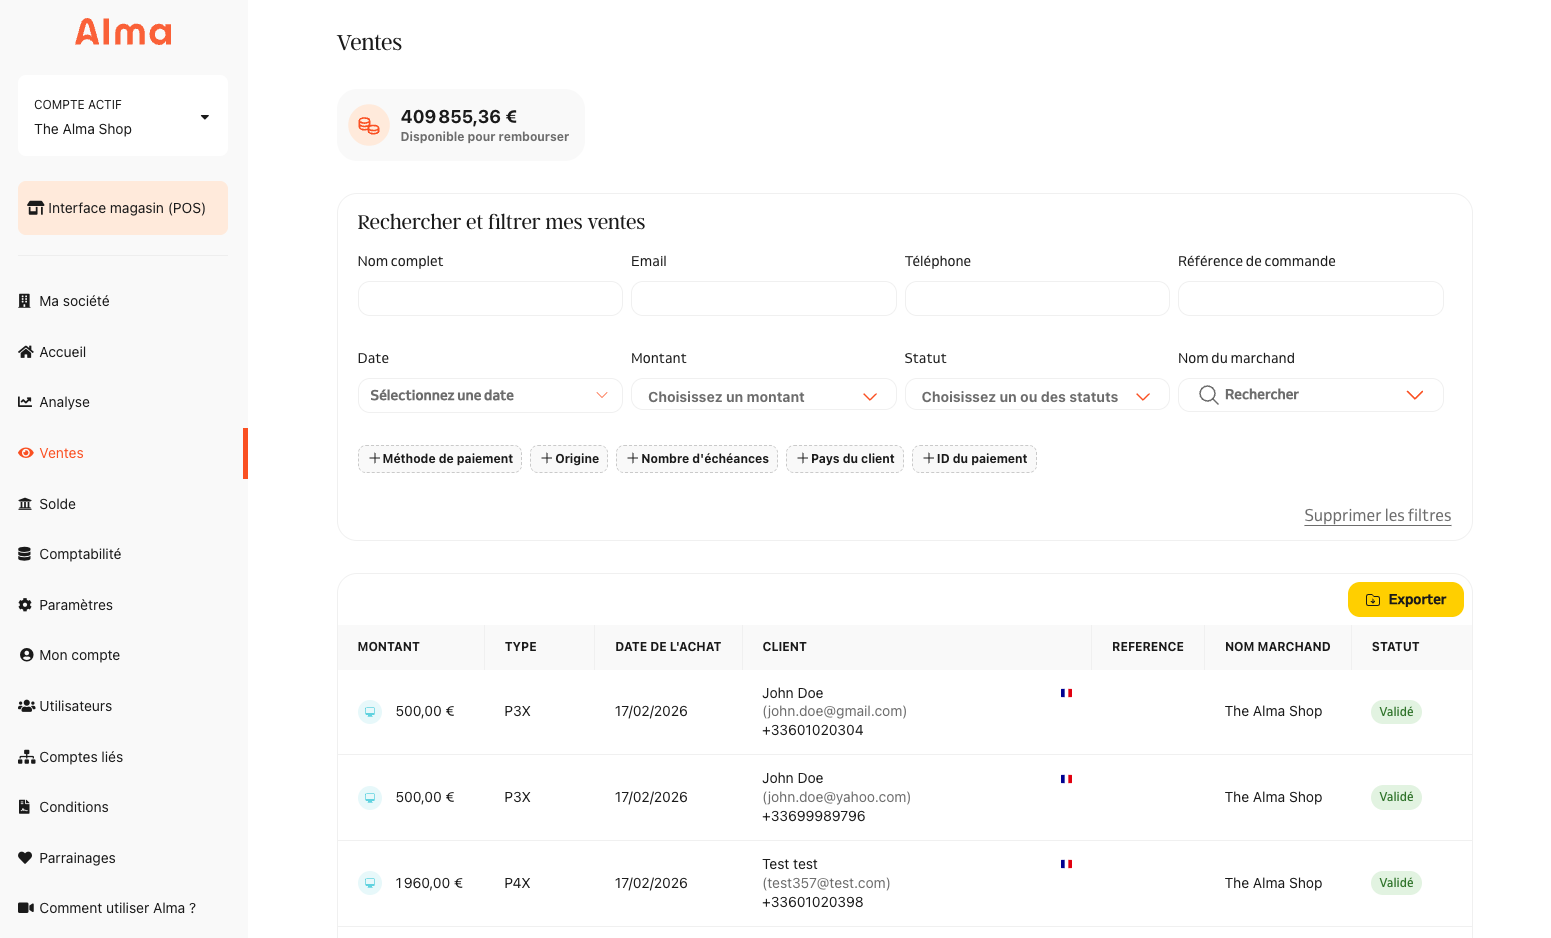The width and height of the screenshot is (1551, 938).
Task: Focus the Référence de commande field
Action: pyautogui.click(x=1310, y=298)
